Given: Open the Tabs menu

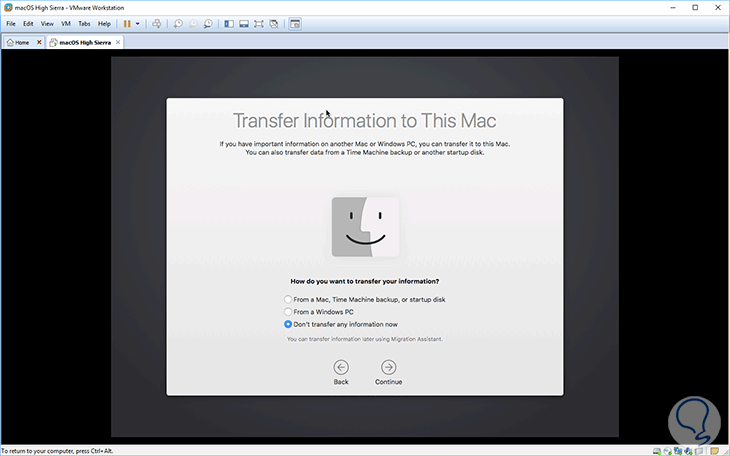Looking at the screenshot, I should (x=84, y=24).
